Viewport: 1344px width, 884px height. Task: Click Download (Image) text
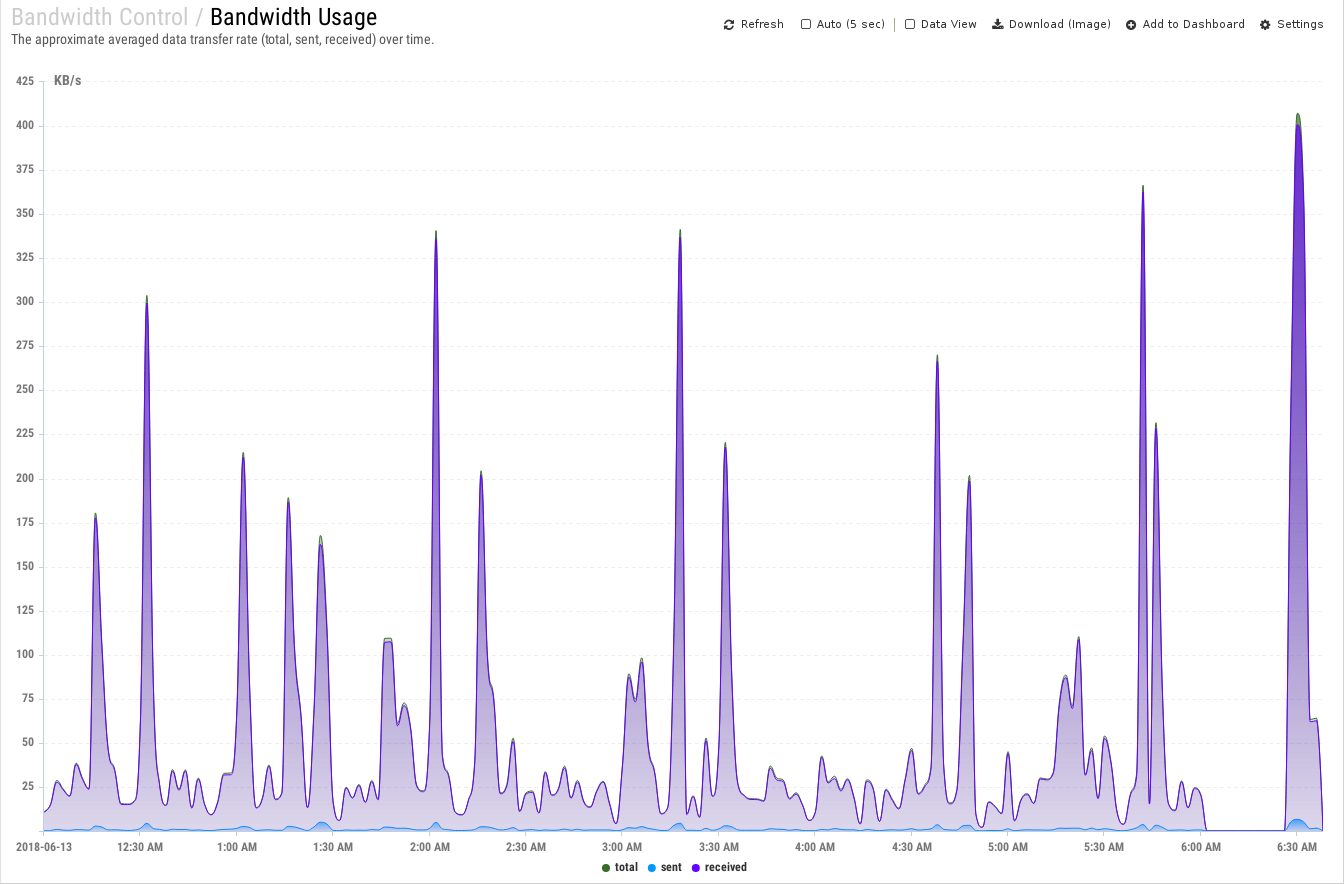(x=1060, y=24)
